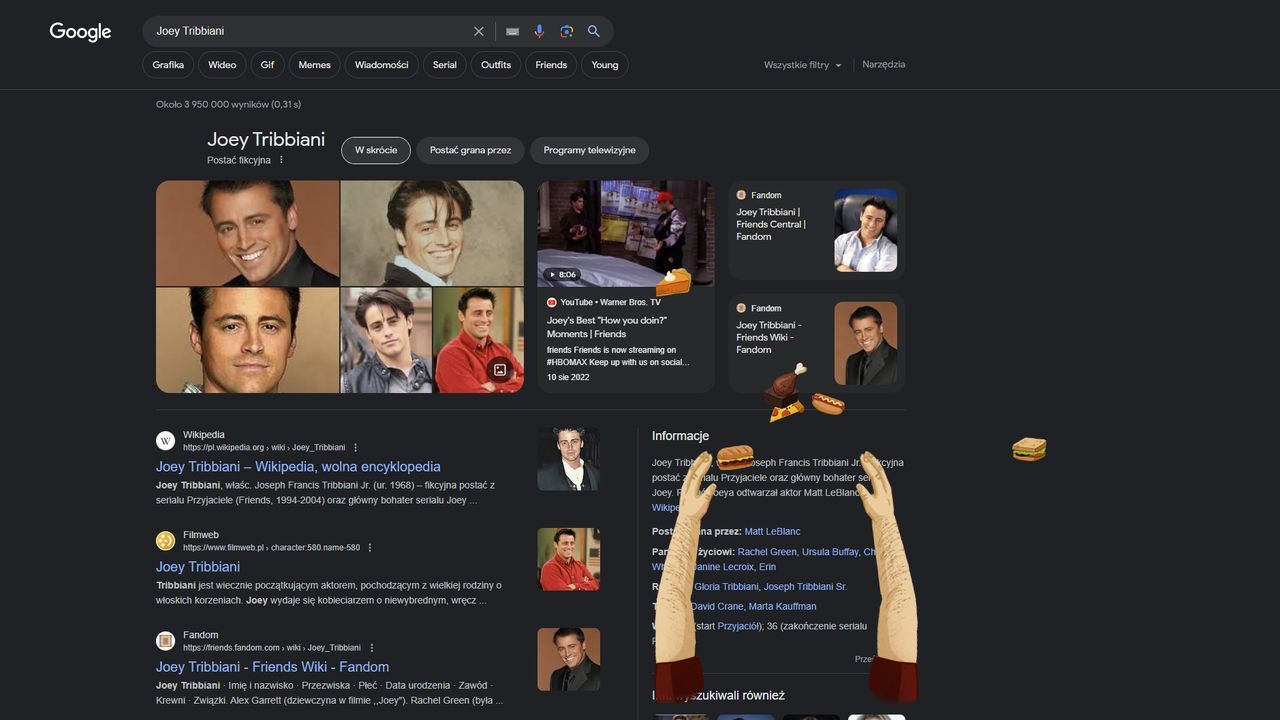Click the YouTube icon in the video card
Screen dimensions: 1280x720
[551, 302]
